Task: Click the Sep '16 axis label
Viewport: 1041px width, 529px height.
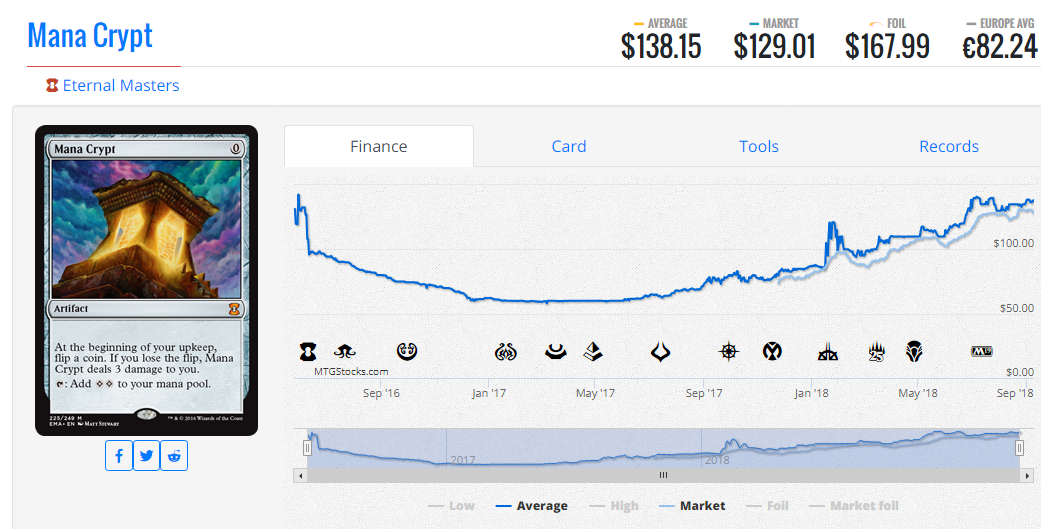Action: (382, 393)
